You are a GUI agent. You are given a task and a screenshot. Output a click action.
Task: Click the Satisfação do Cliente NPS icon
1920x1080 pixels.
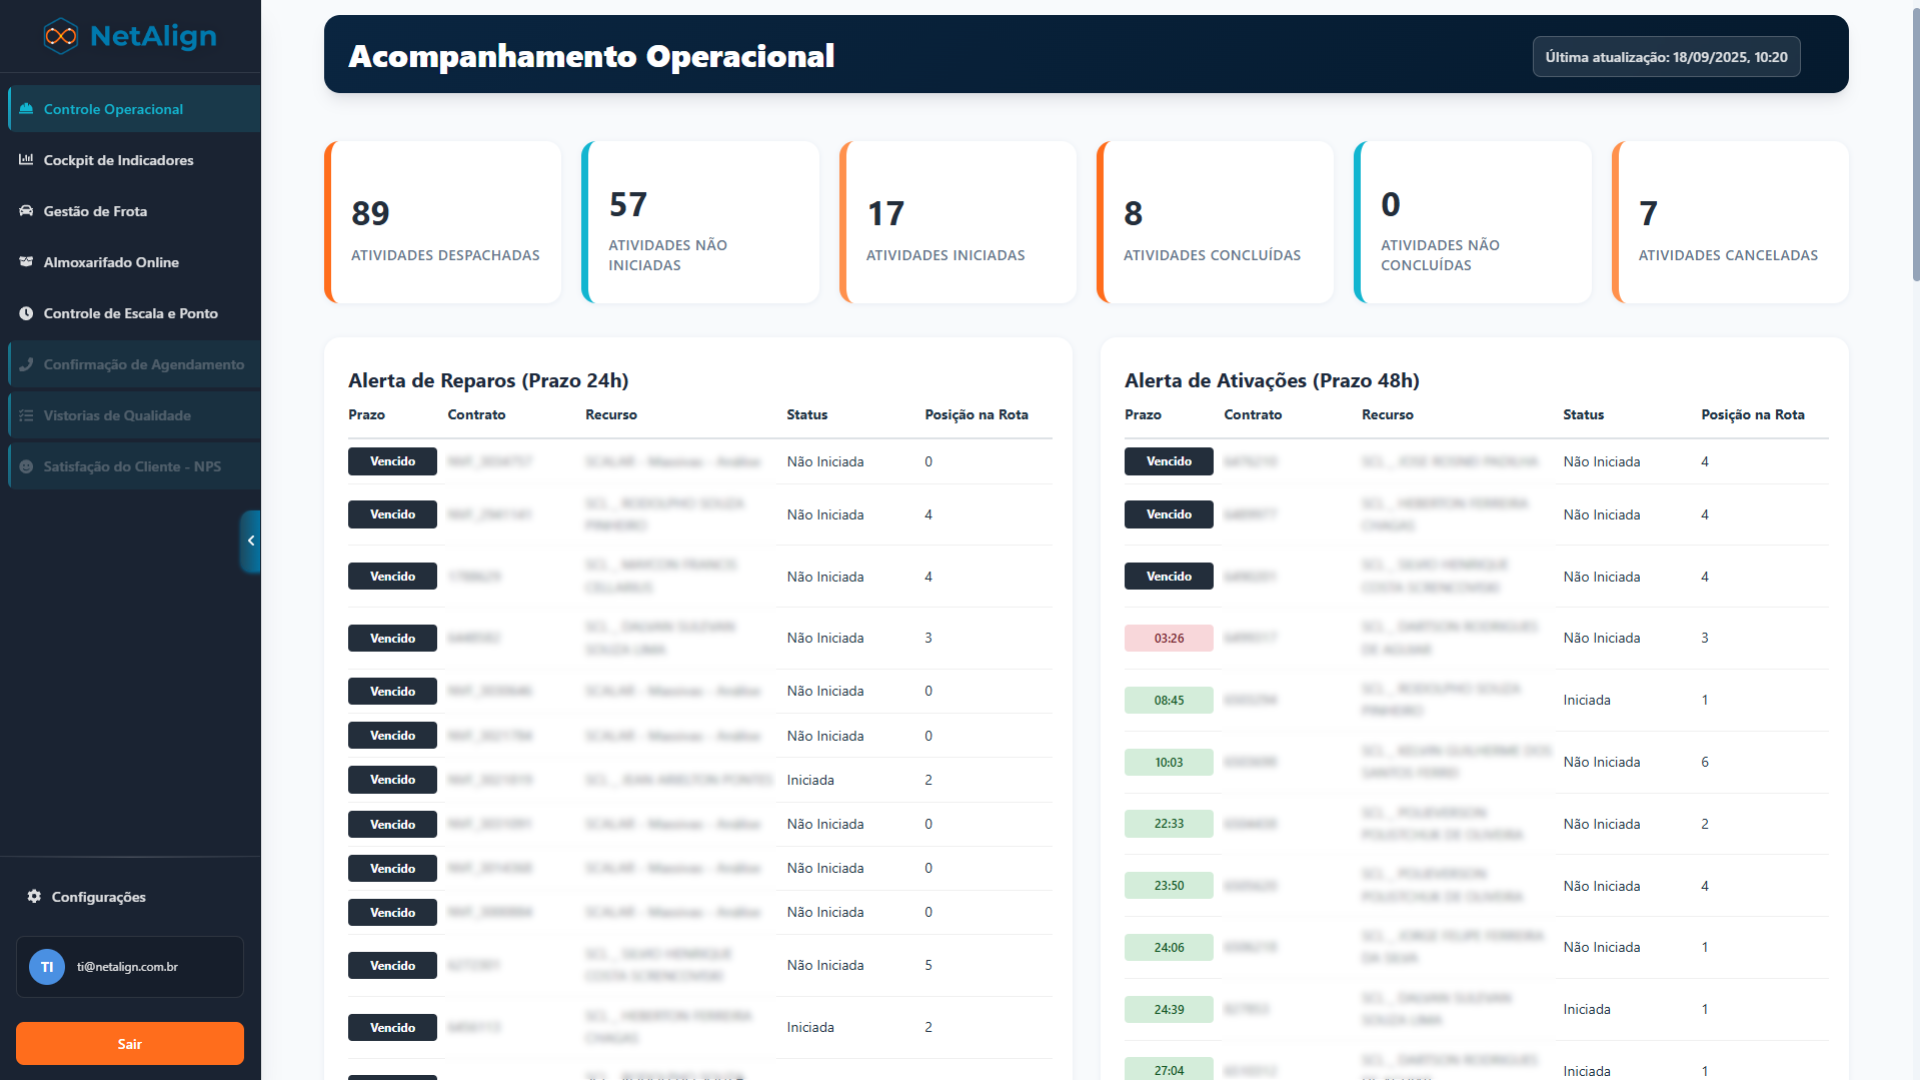click(x=27, y=466)
